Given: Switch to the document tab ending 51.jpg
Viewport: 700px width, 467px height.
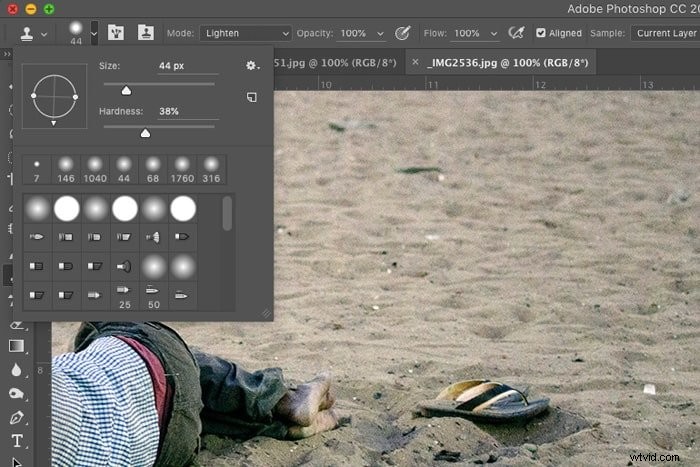Looking at the screenshot, I should pyautogui.click(x=335, y=63).
